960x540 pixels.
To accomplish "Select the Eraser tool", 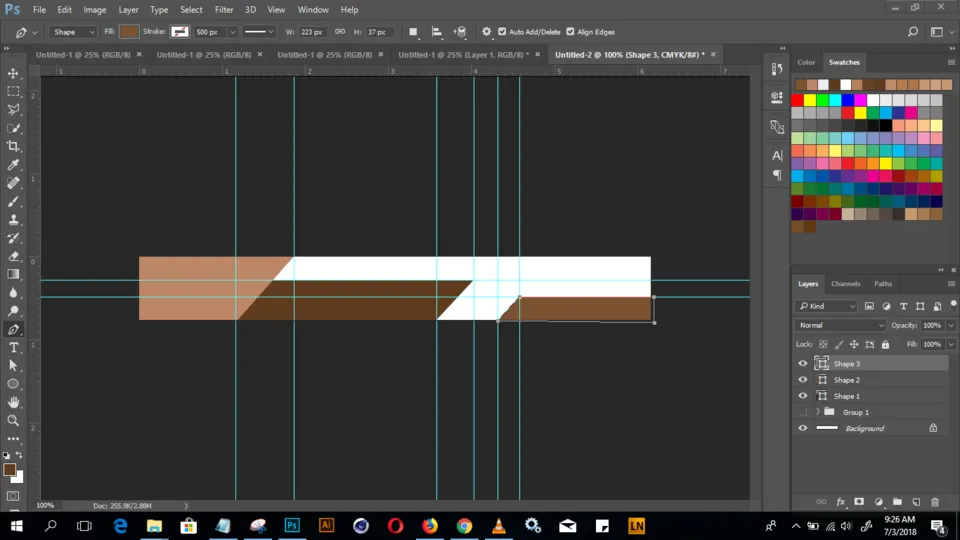I will click(13, 257).
